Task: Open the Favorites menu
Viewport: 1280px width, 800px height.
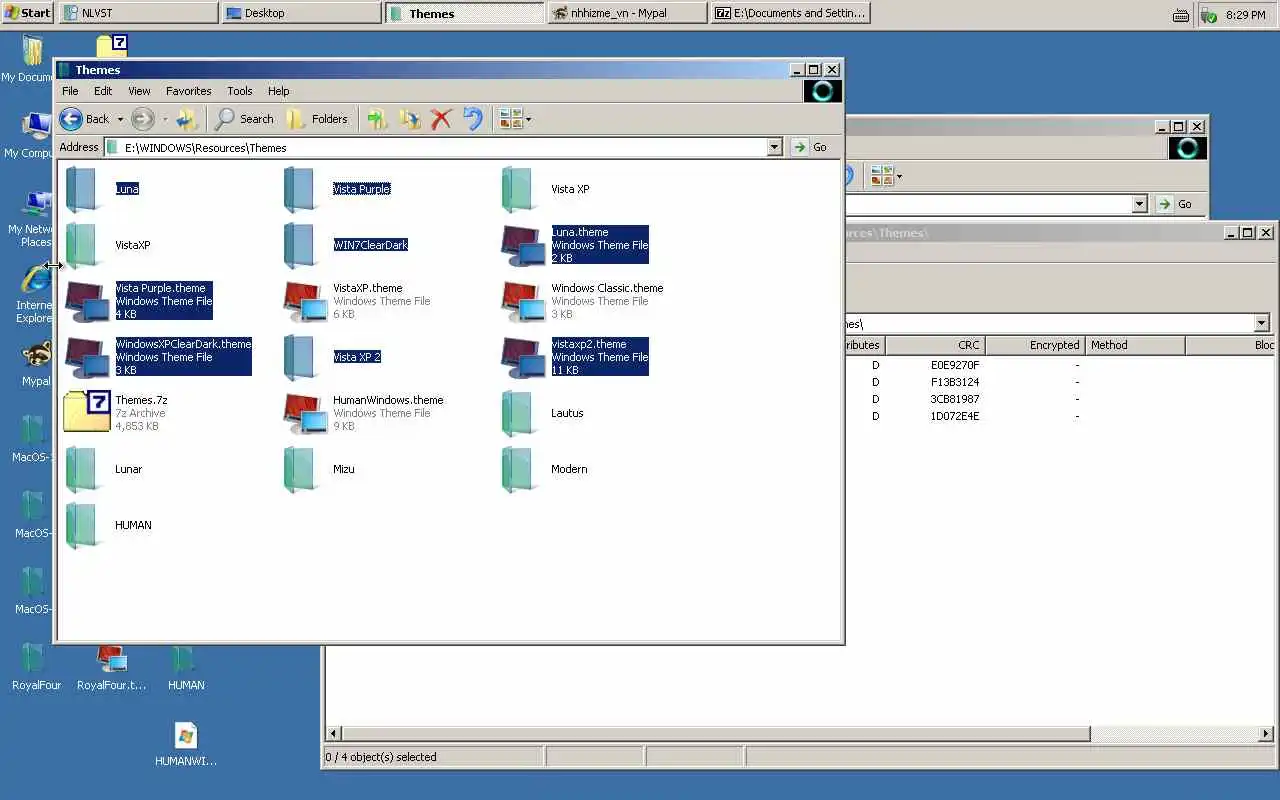Action: click(x=188, y=91)
